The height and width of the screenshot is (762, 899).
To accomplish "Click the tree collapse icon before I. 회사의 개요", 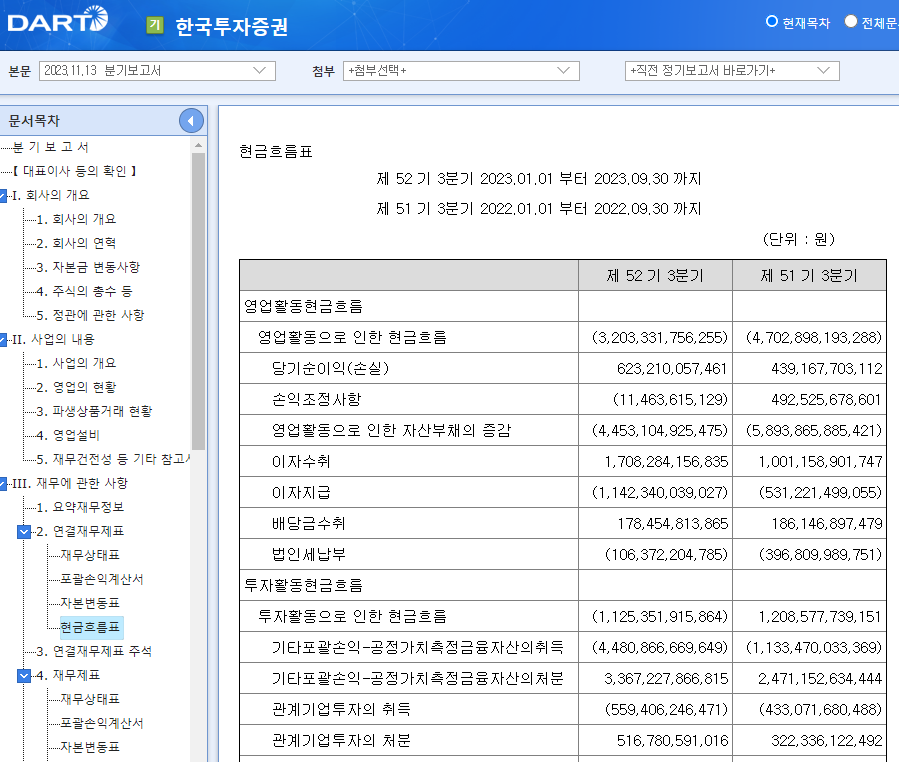I will (5, 195).
